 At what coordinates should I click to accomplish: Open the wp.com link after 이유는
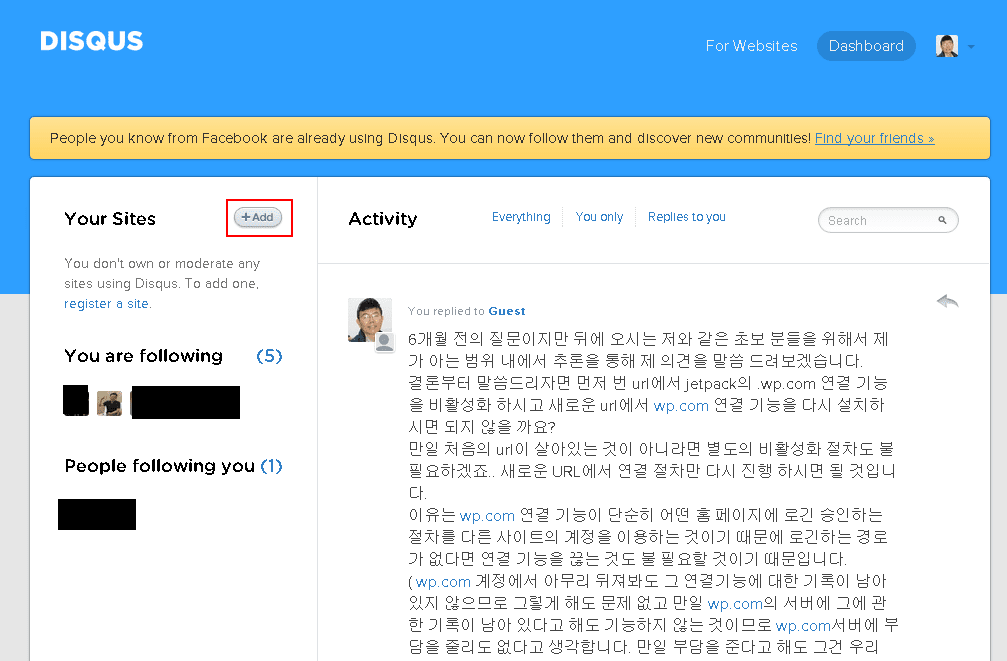[487, 516]
